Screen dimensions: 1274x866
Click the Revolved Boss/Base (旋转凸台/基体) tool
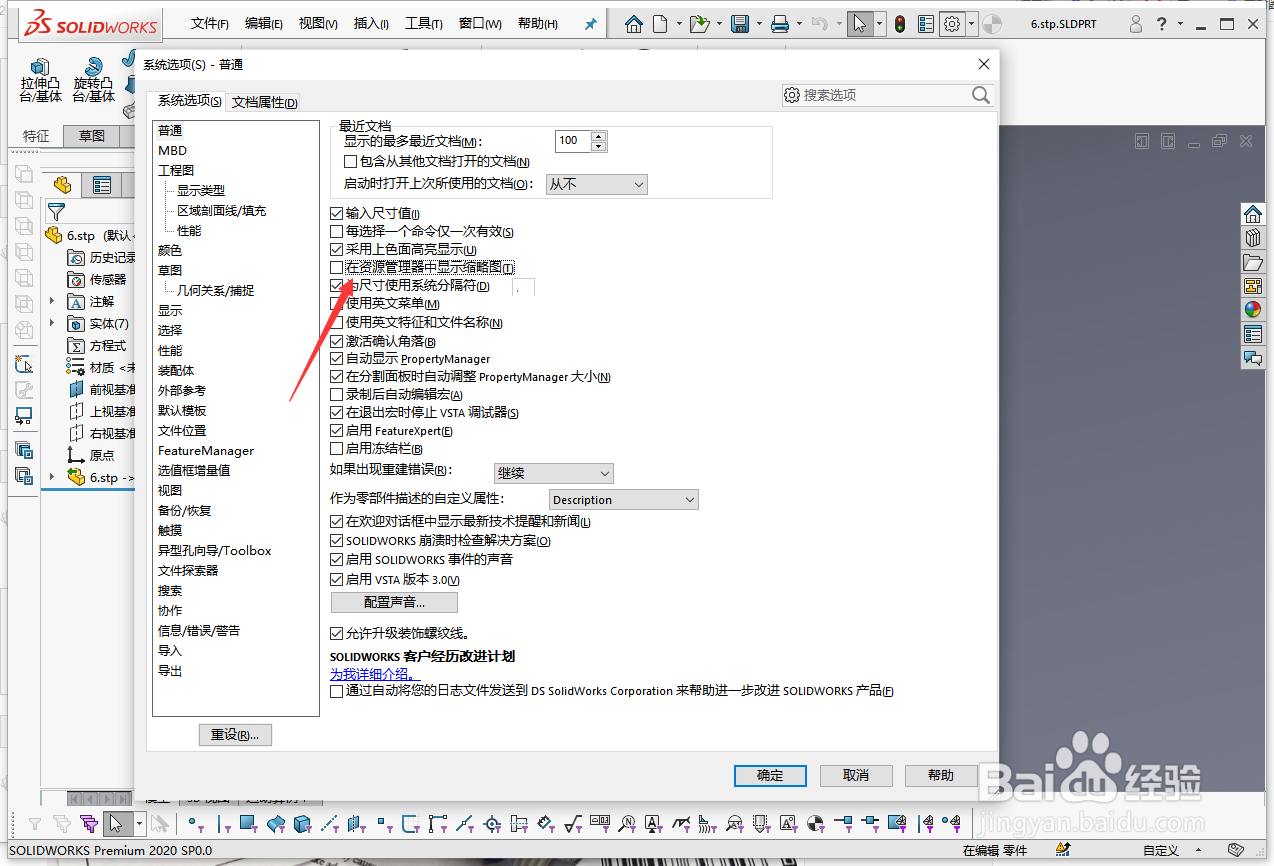[94, 81]
